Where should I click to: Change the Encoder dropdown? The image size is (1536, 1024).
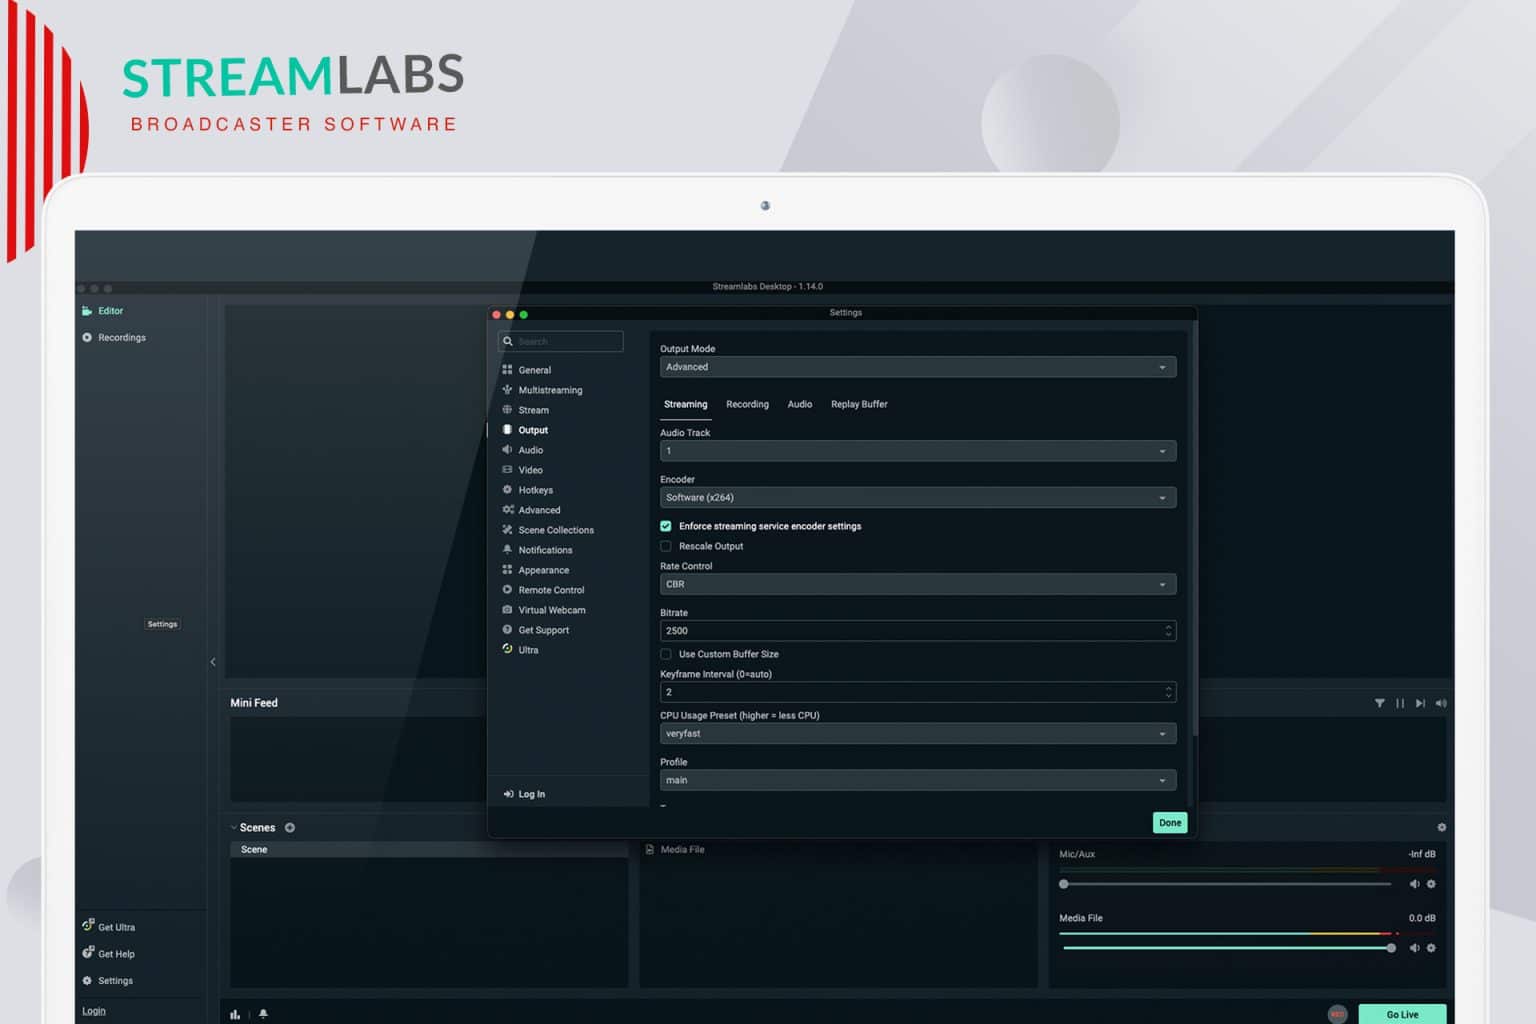pyautogui.click(x=917, y=497)
